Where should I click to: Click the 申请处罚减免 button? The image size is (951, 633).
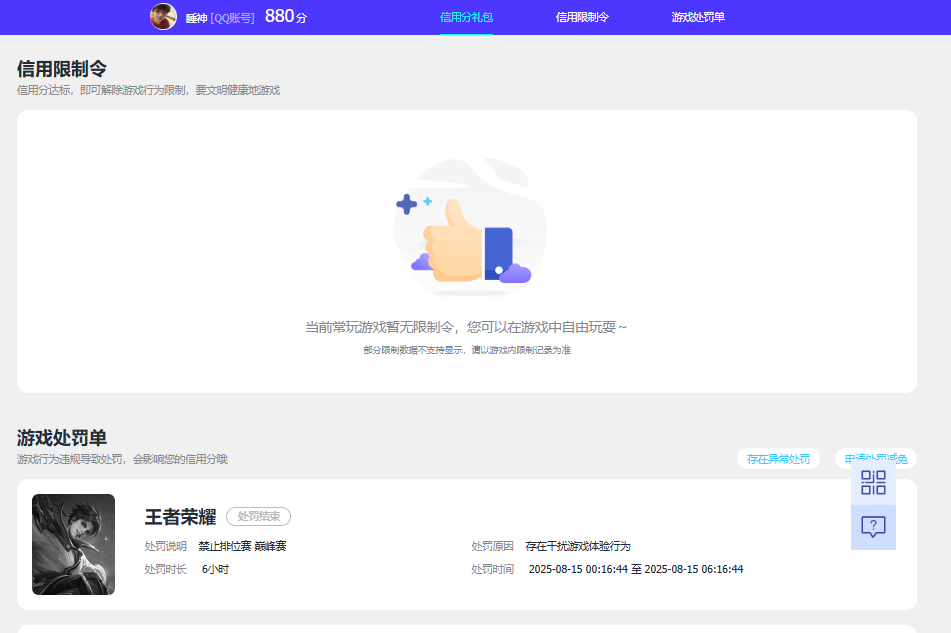[x=876, y=459]
